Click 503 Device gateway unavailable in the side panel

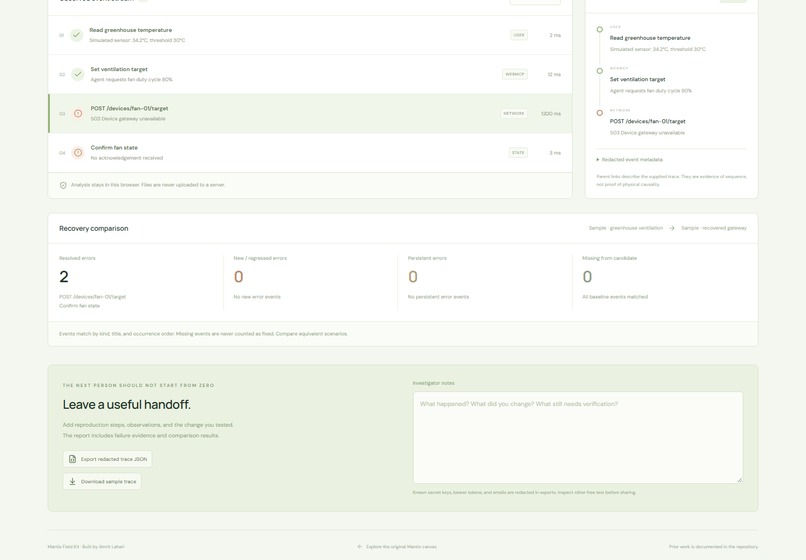[x=647, y=133]
